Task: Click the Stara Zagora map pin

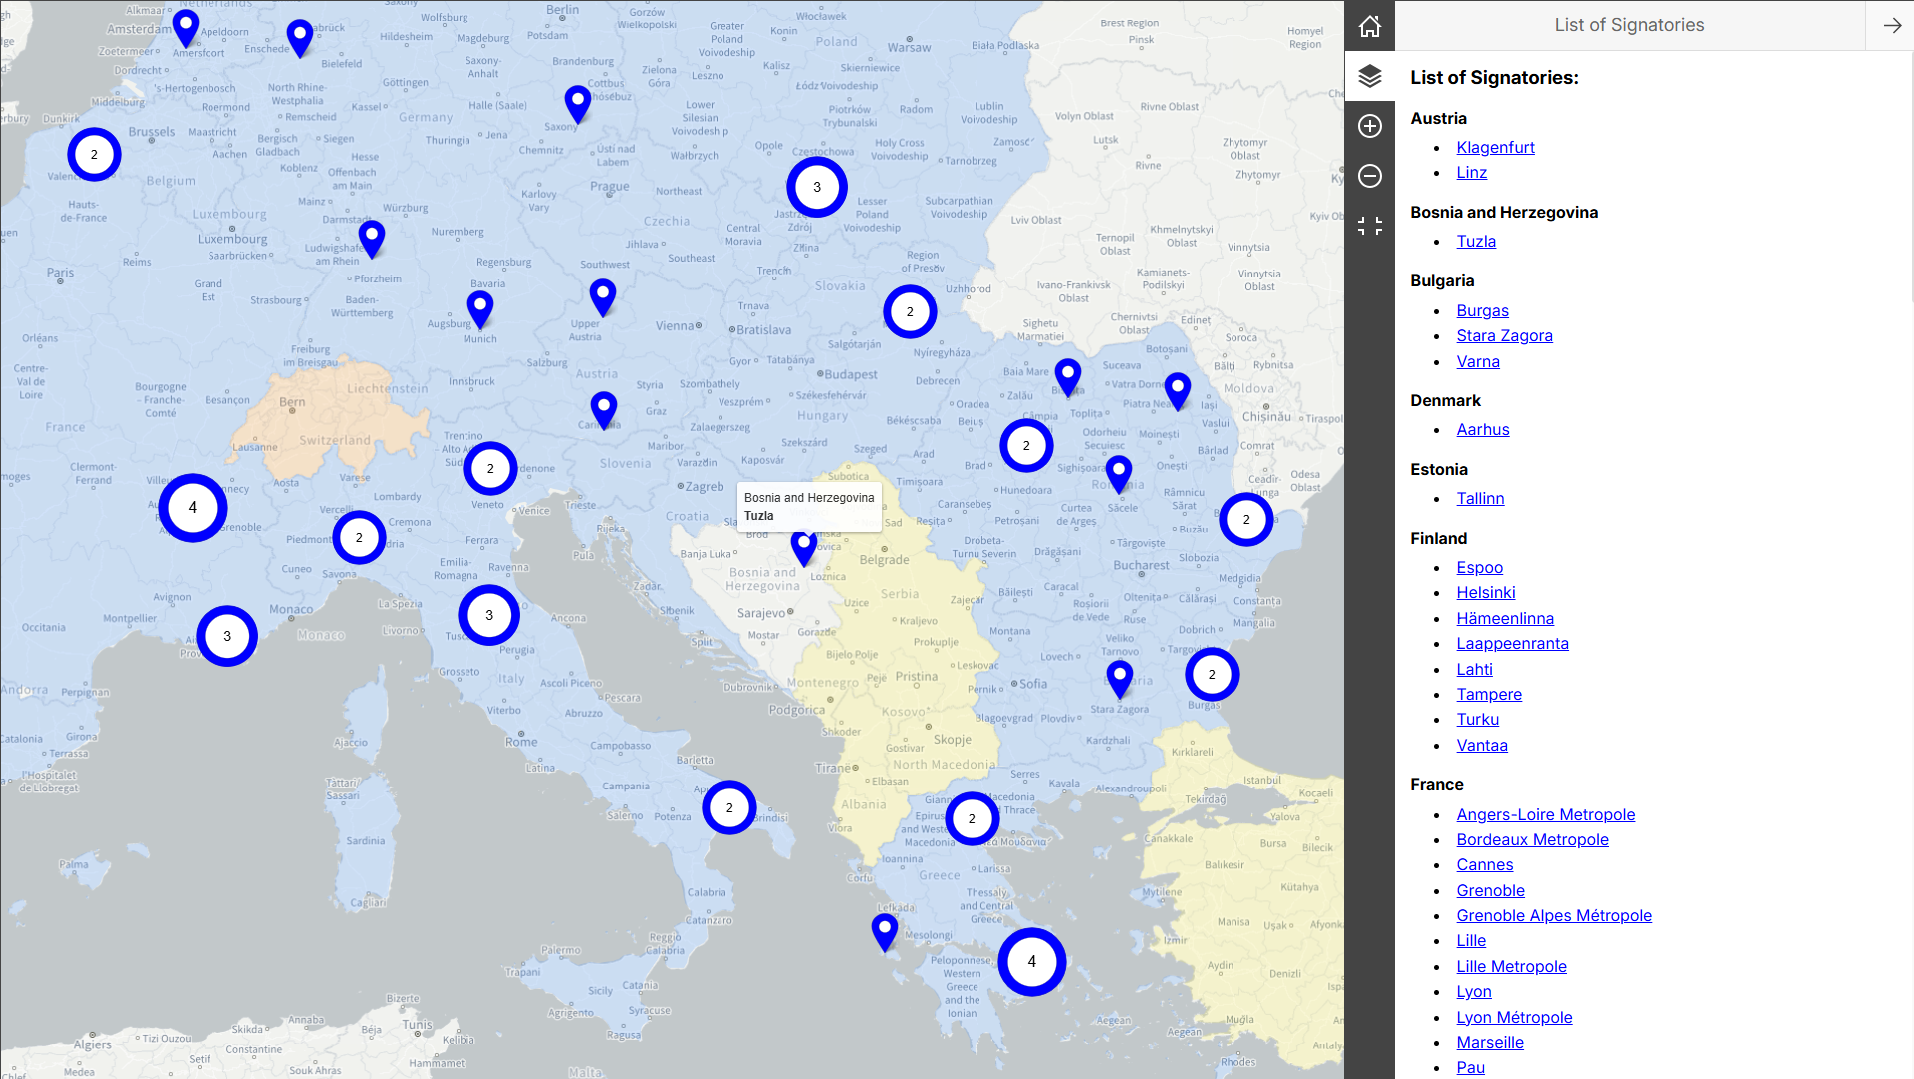Action: (x=1119, y=677)
